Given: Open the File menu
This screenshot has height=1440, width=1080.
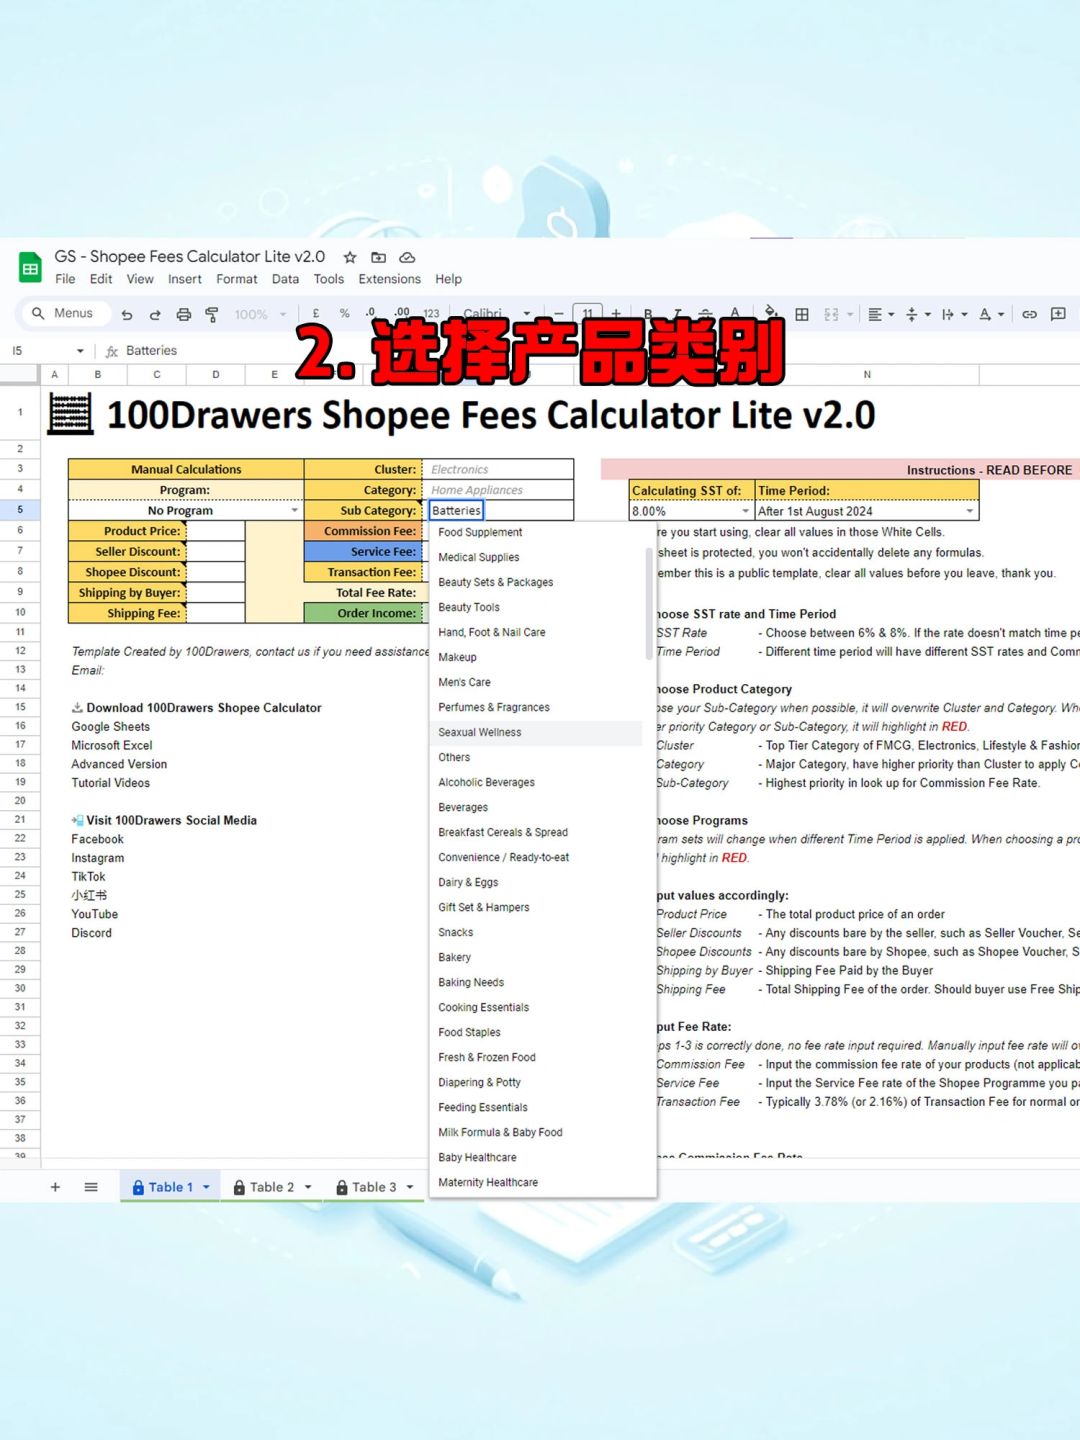Looking at the screenshot, I should 65,279.
